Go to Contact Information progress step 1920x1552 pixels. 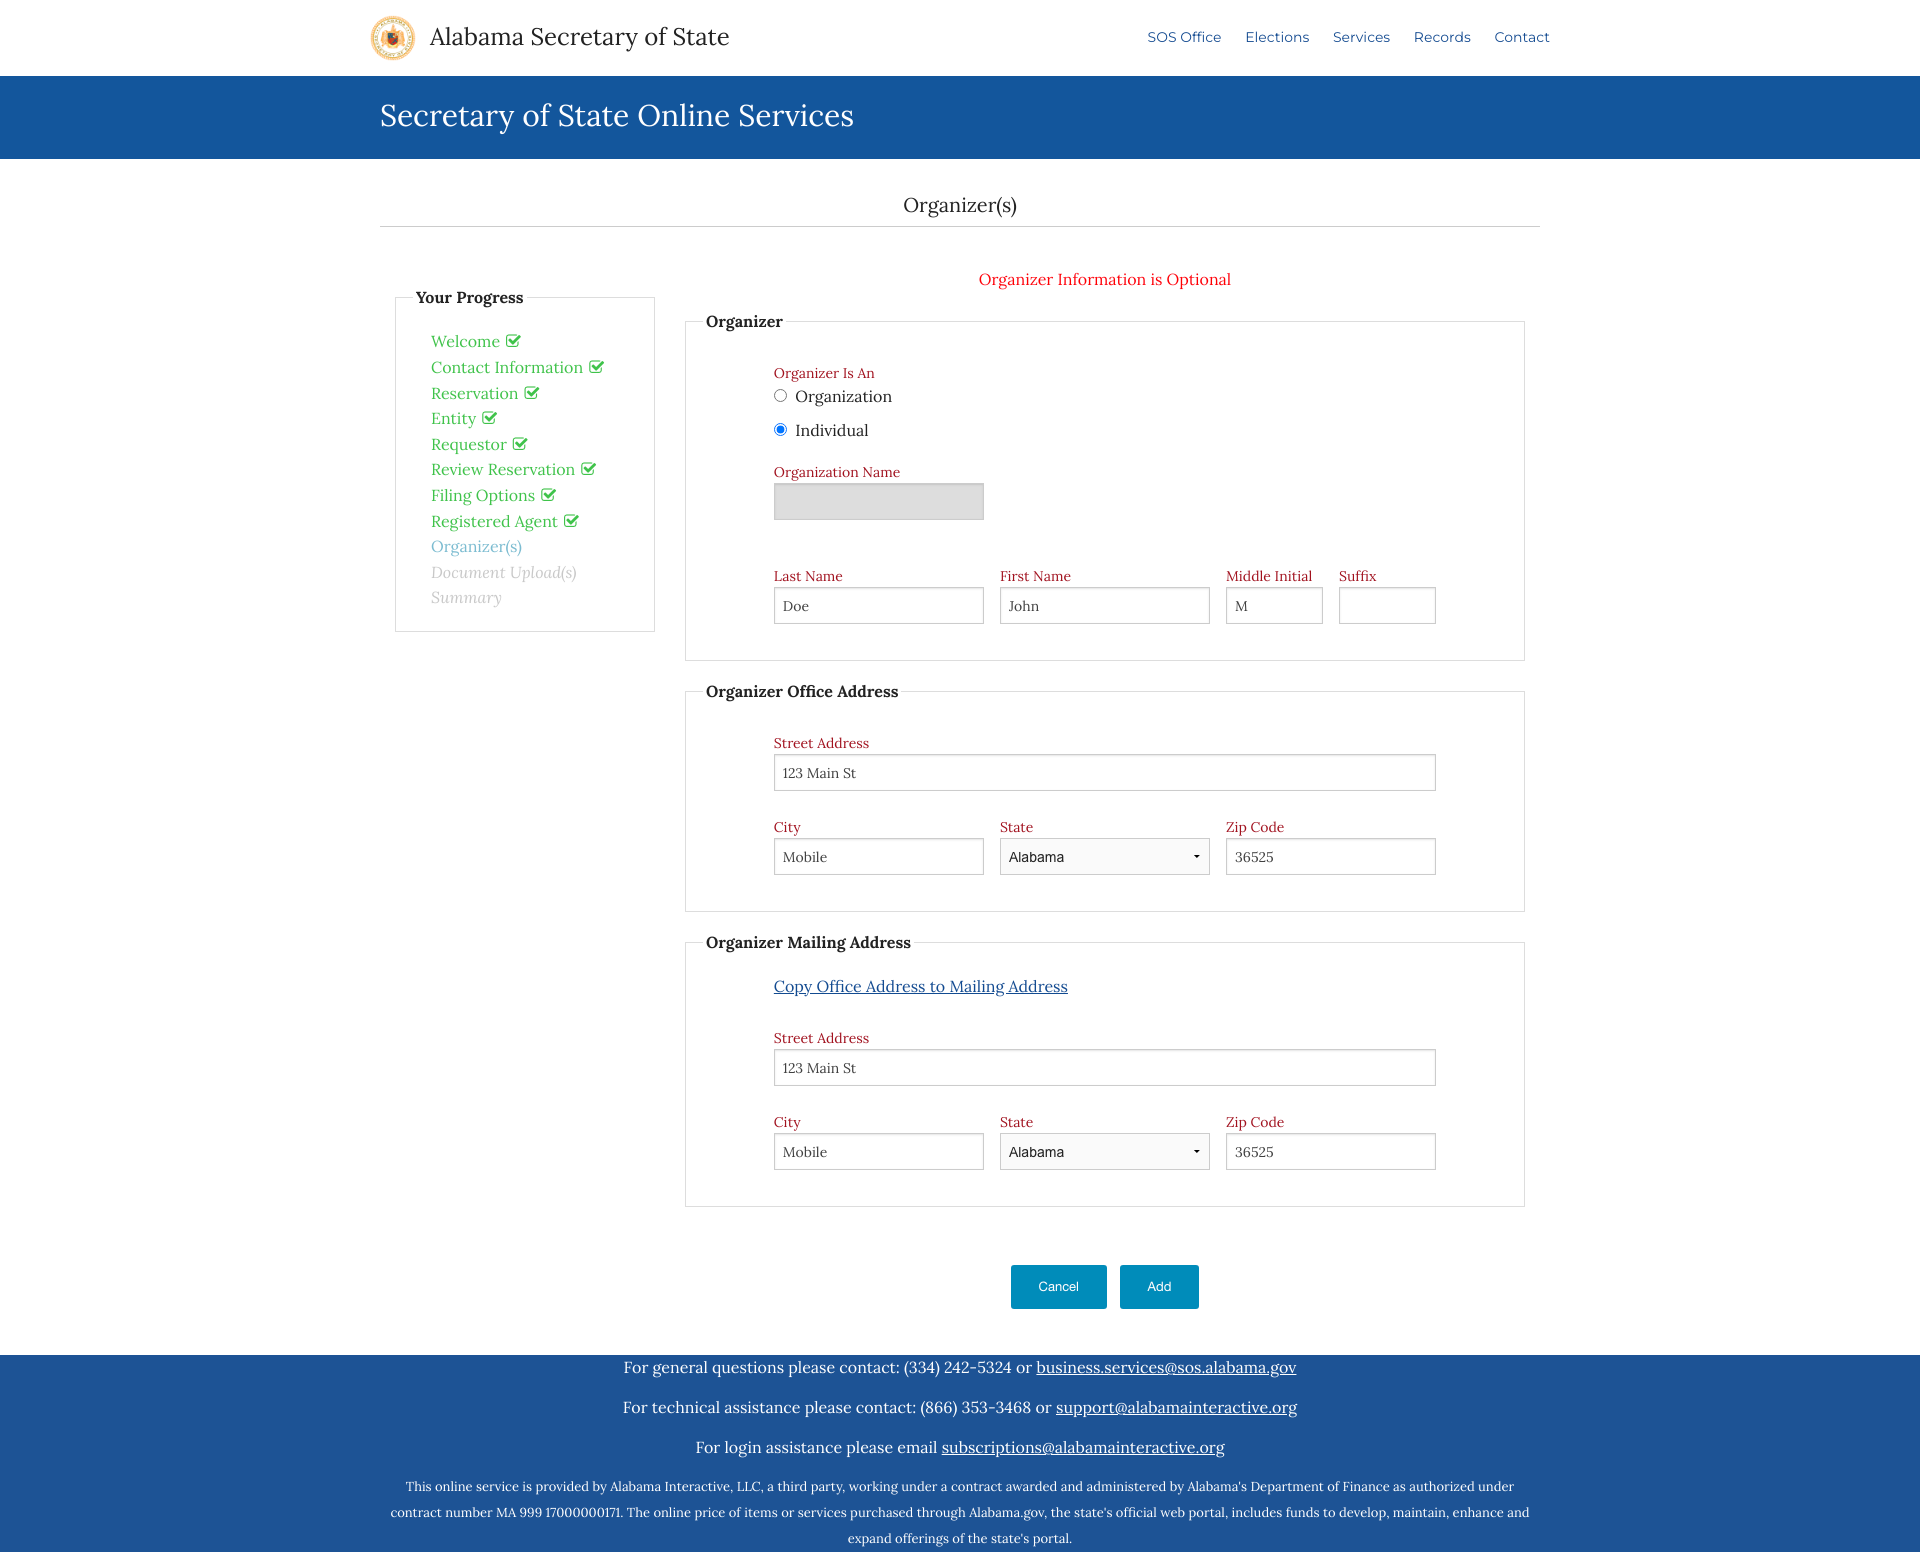[x=507, y=367]
